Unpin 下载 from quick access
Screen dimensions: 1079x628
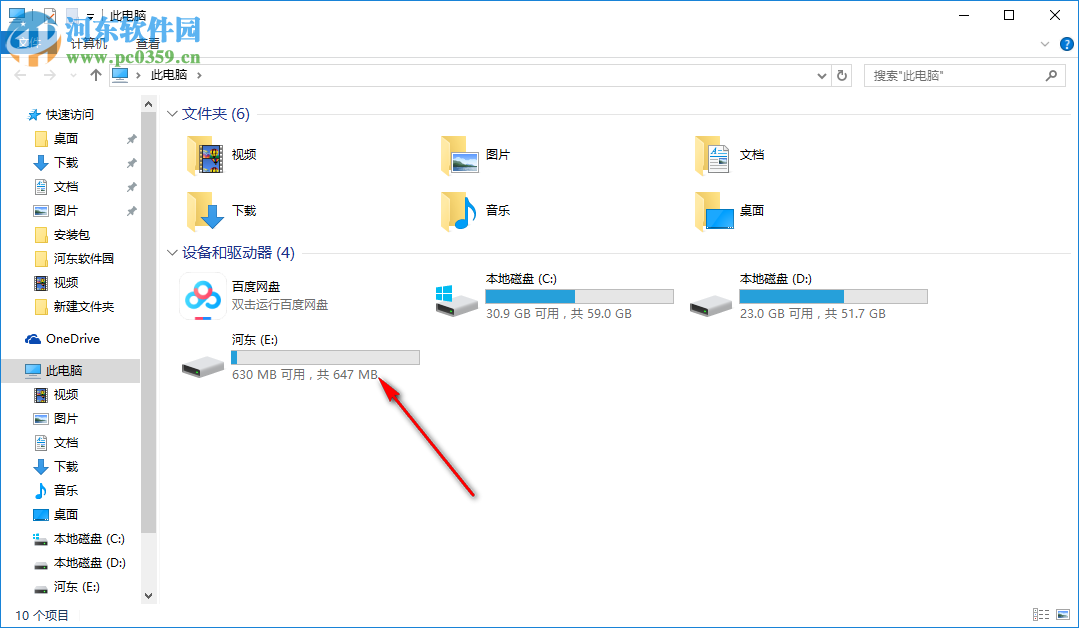[x=131, y=163]
